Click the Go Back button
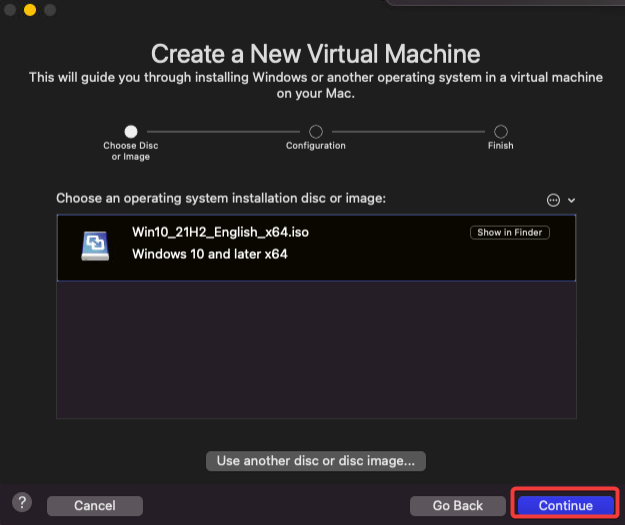The height and width of the screenshot is (525, 625). (458, 505)
